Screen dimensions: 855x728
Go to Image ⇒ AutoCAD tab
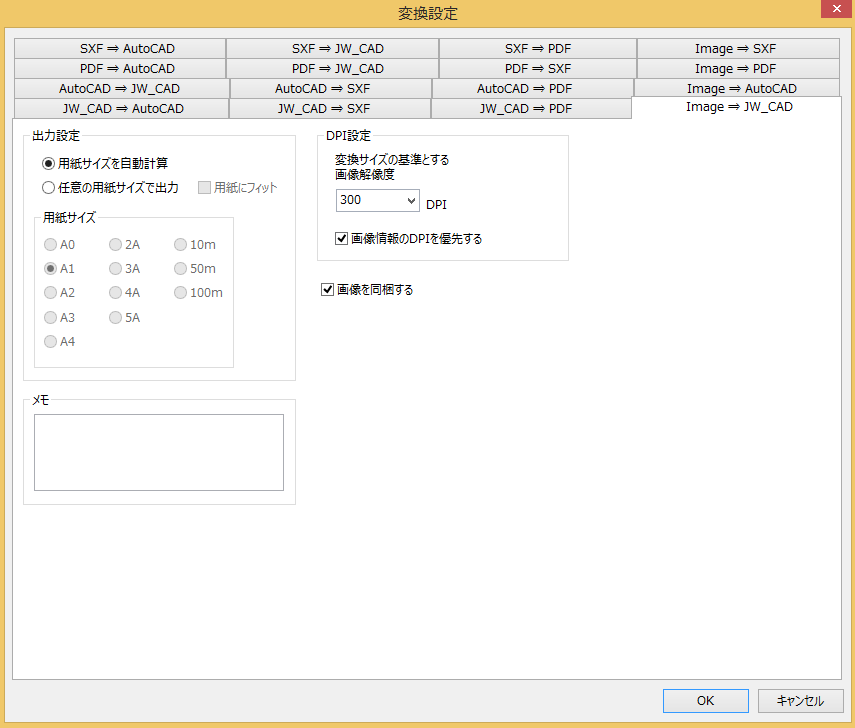click(737, 88)
